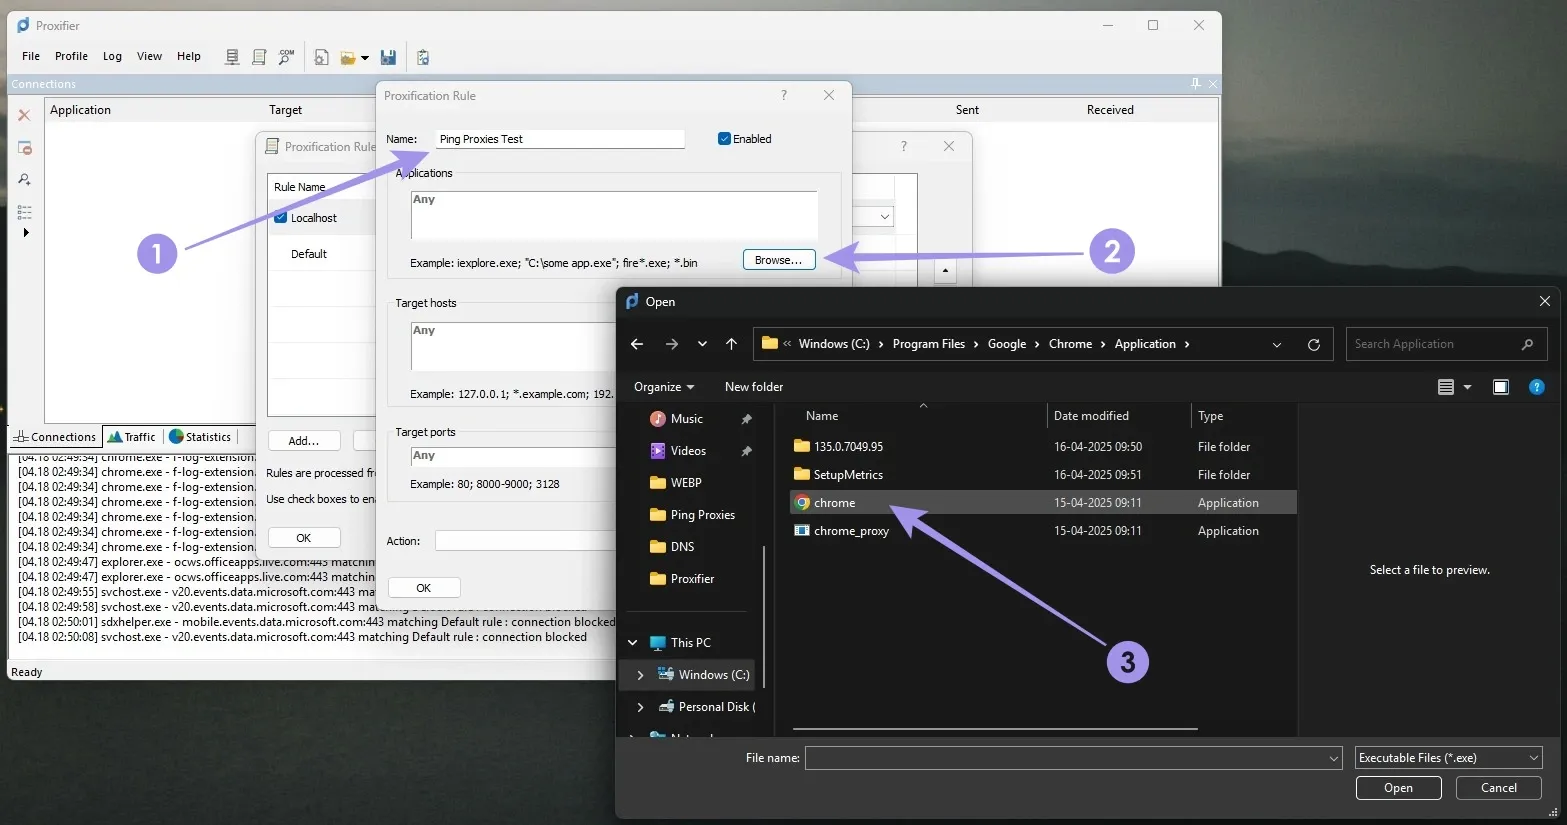1567x825 pixels.
Task: Click the open profile folder toolbar icon
Action: pyautogui.click(x=348, y=57)
